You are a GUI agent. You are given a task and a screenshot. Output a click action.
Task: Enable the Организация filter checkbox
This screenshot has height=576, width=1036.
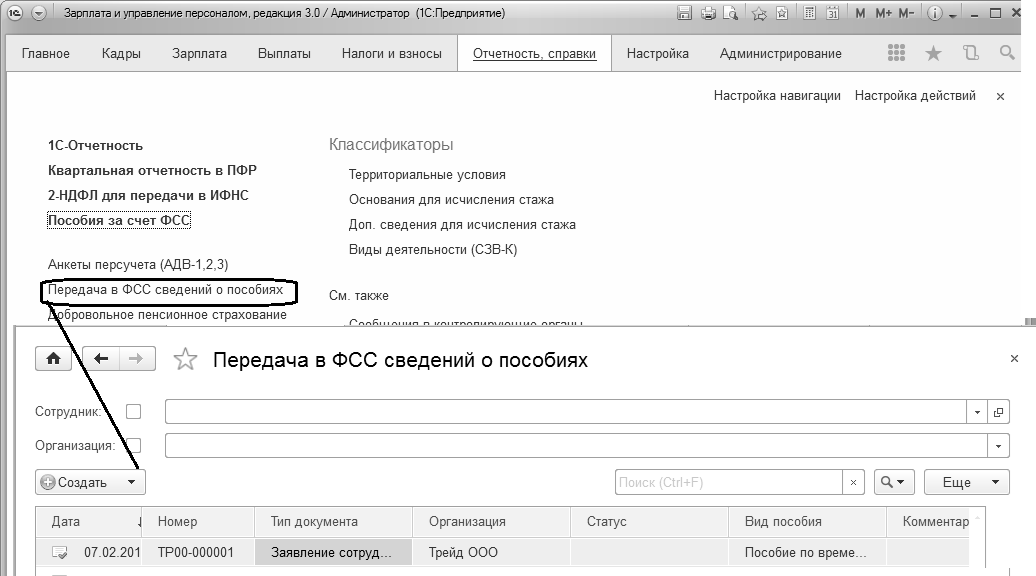coord(133,445)
